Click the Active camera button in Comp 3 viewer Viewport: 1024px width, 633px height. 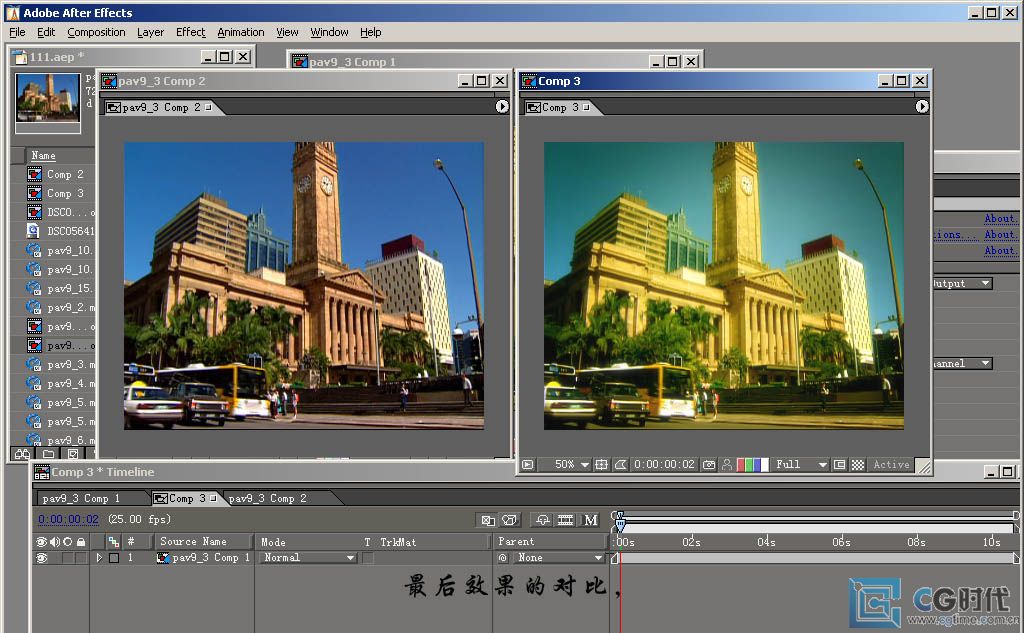(x=891, y=464)
